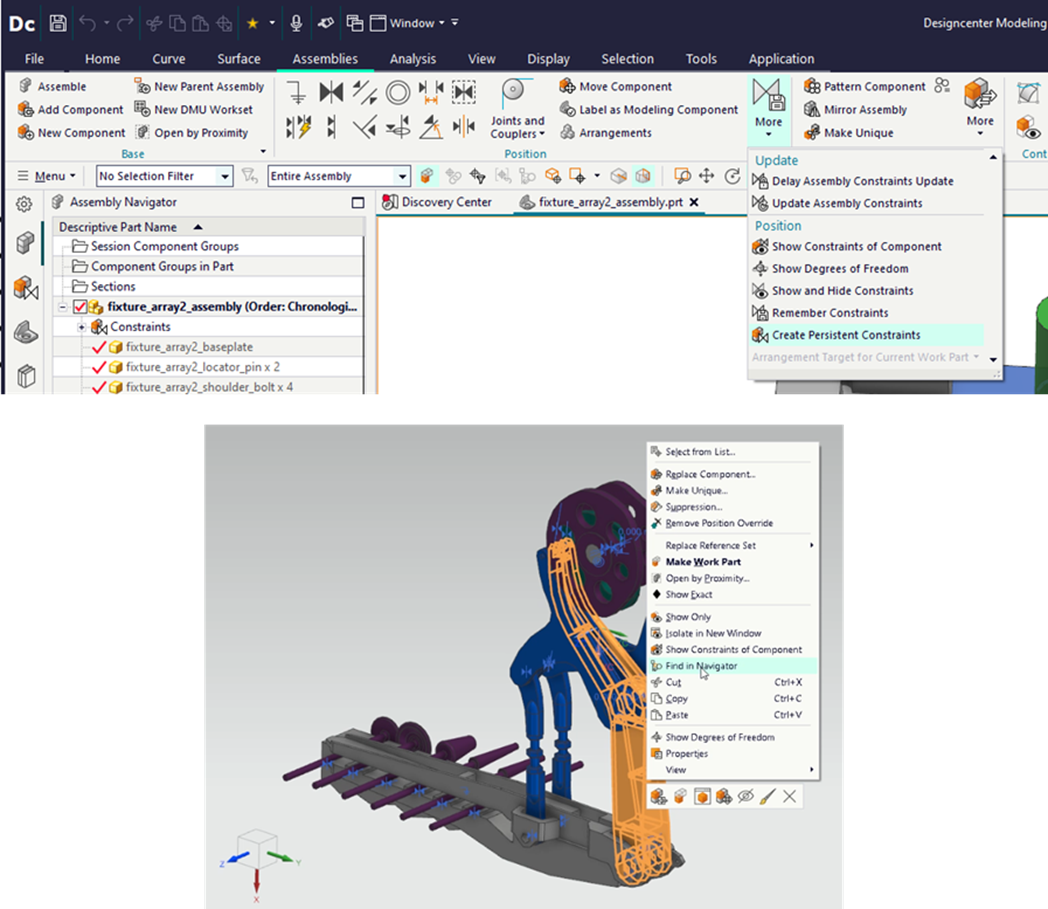Click Move Component in Position group

[x=615, y=86]
